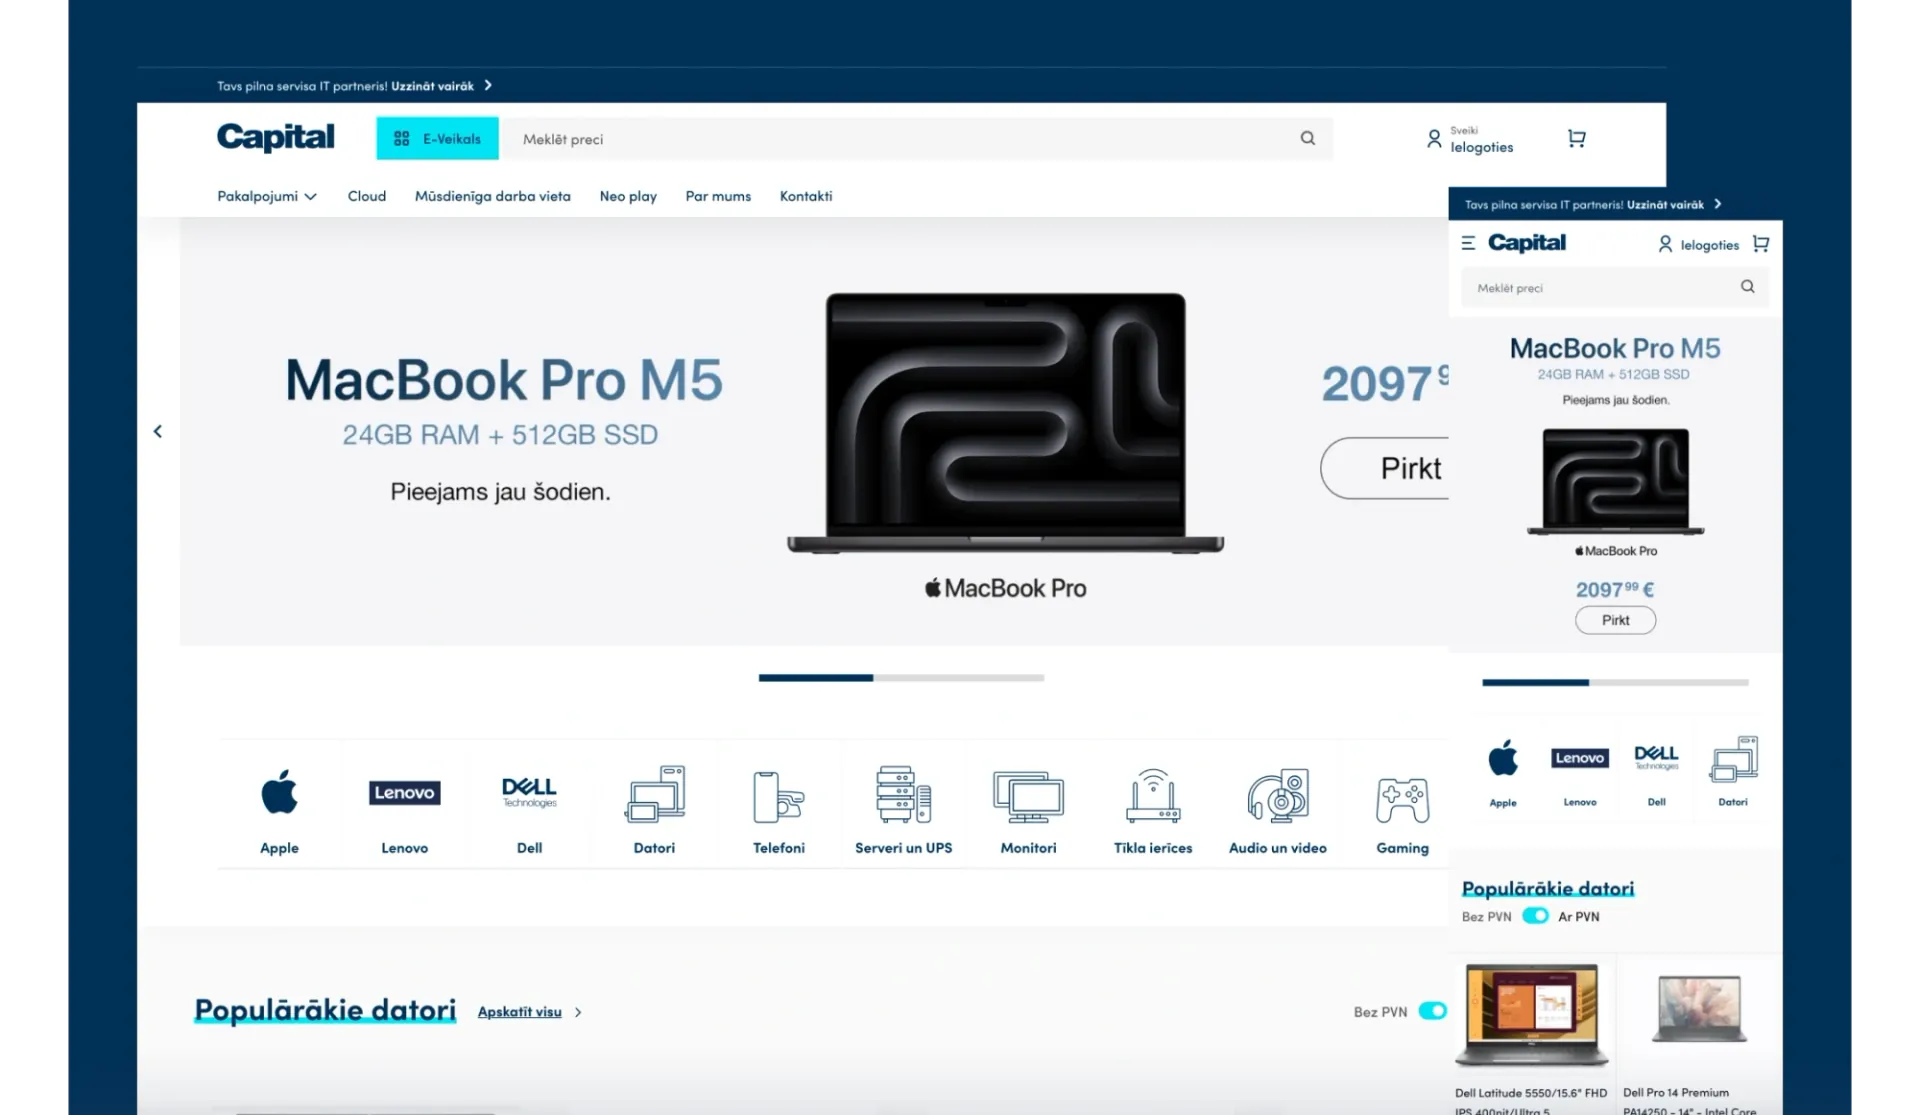The width and height of the screenshot is (1920, 1115).
Task: Open the Apple category in mobile view
Action: [x=1502, y=773]
